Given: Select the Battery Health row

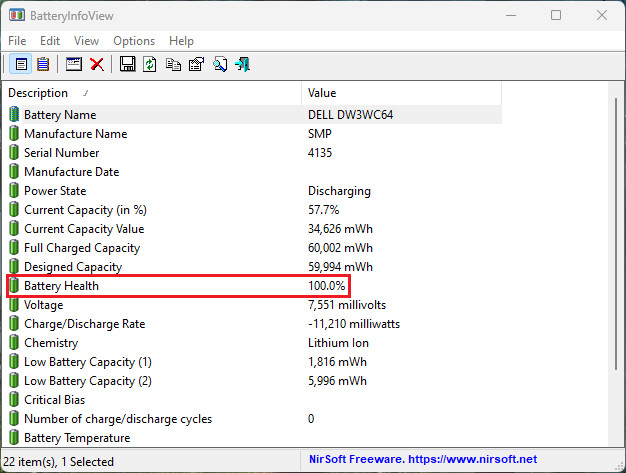Looking at the screenshot, I should coord(254,285).
